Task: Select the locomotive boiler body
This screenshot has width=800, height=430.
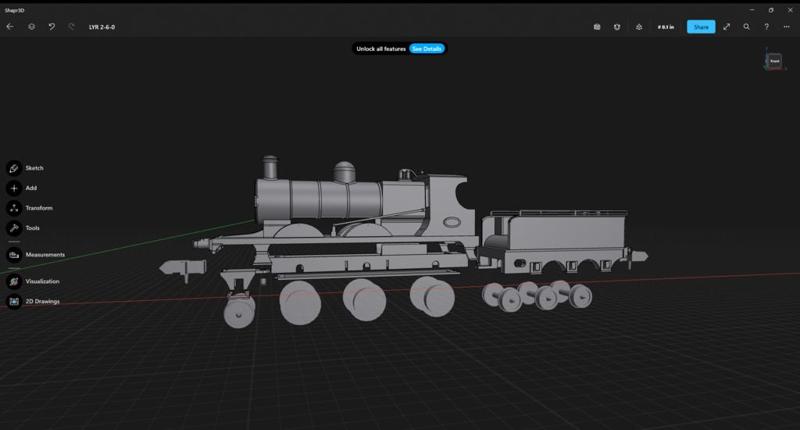Action: click(x=319, y=199)
